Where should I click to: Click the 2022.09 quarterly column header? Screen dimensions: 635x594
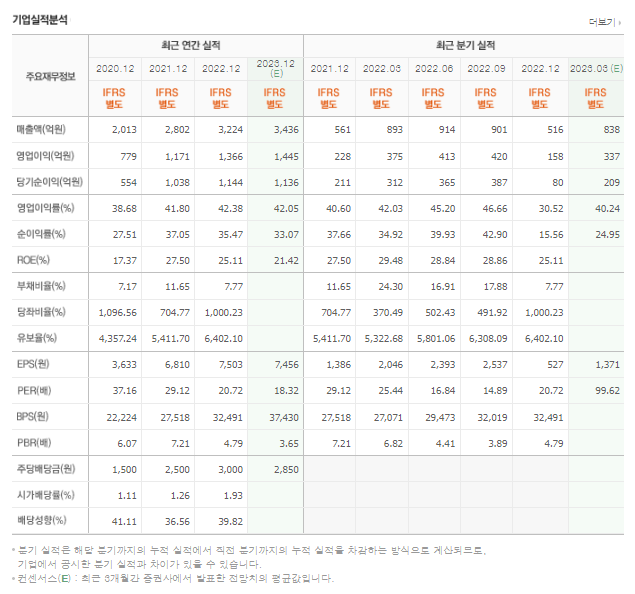tap(486, 69)
